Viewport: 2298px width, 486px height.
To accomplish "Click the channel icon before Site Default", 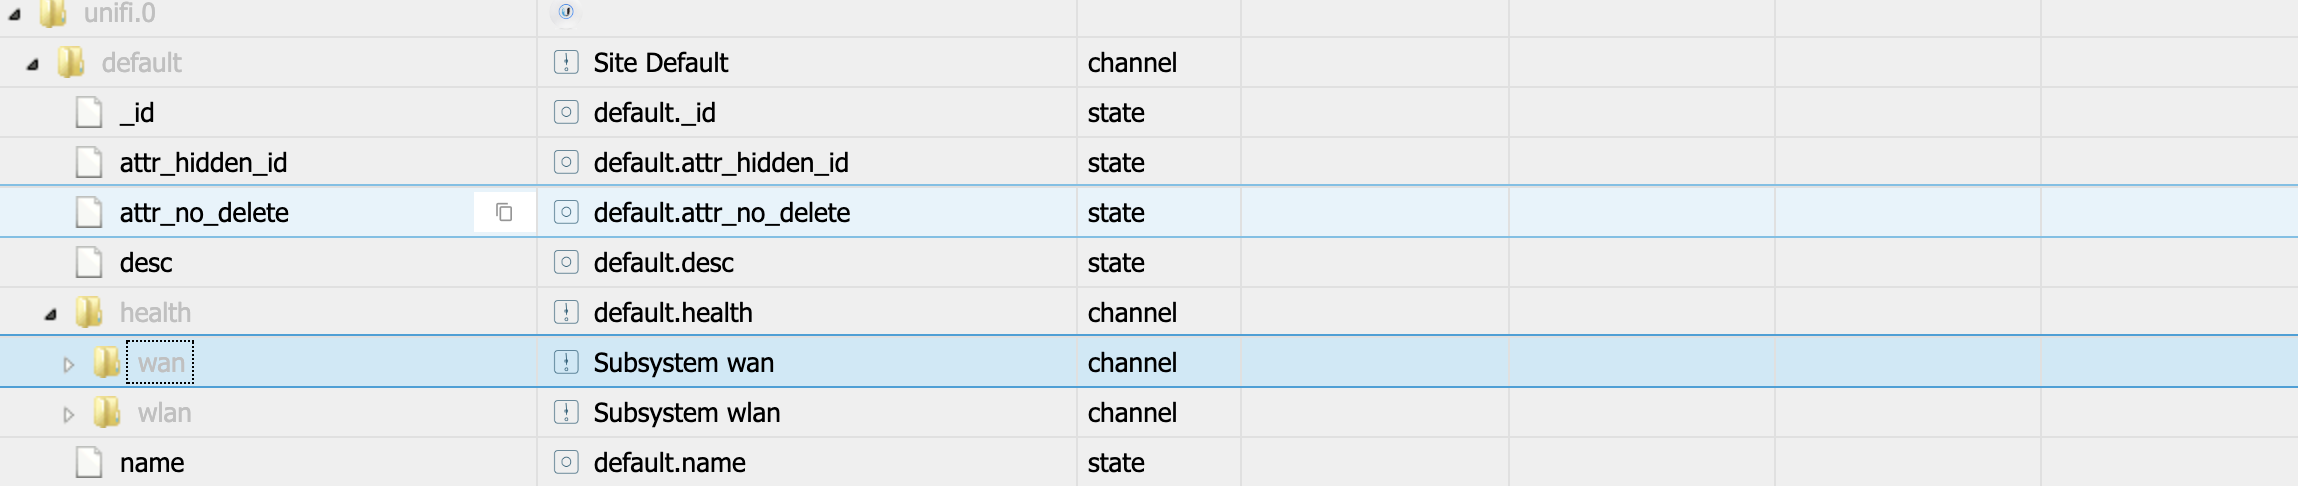I will click(x=566, y=62).
